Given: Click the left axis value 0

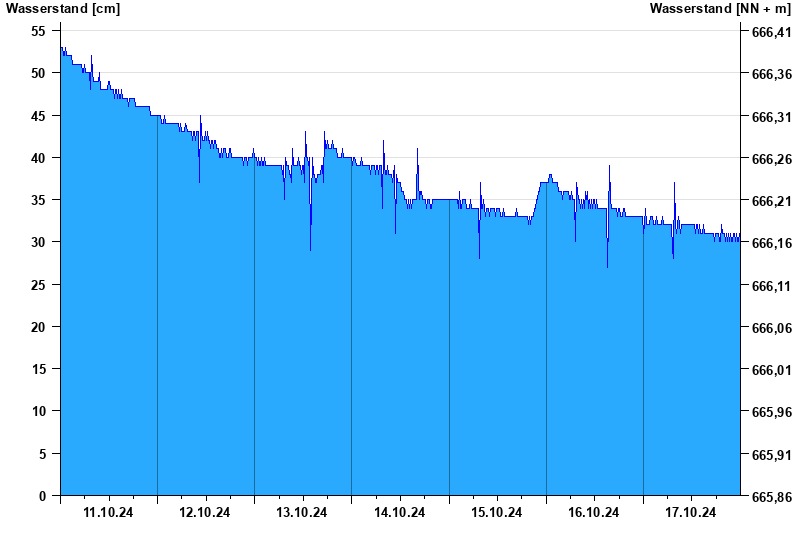Looking at the screenshot, I should click(42, 496).
